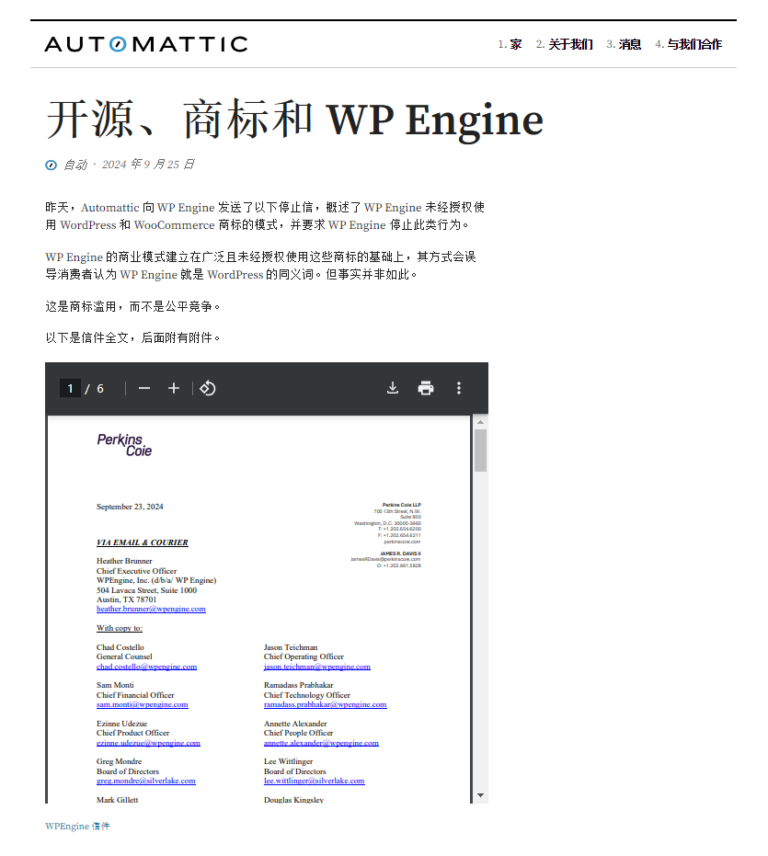Click the author icon beside 自动

[x=51, y=165]
